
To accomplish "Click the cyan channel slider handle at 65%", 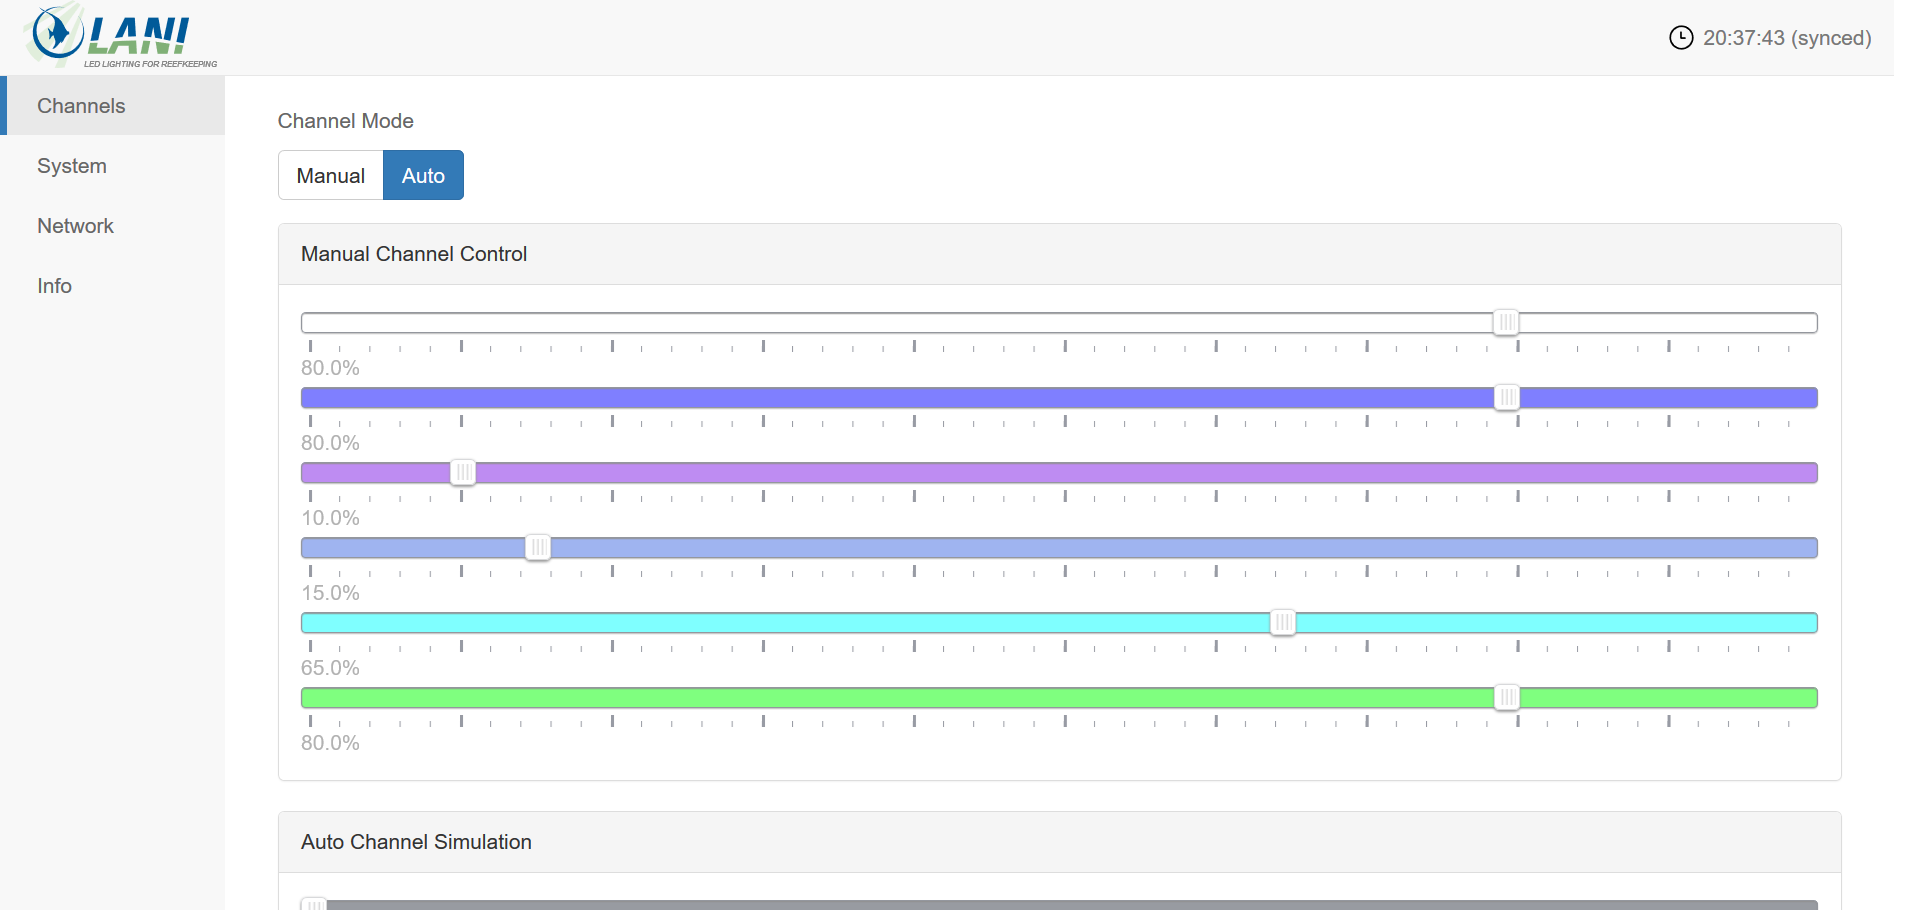I will pos(1283,622).
